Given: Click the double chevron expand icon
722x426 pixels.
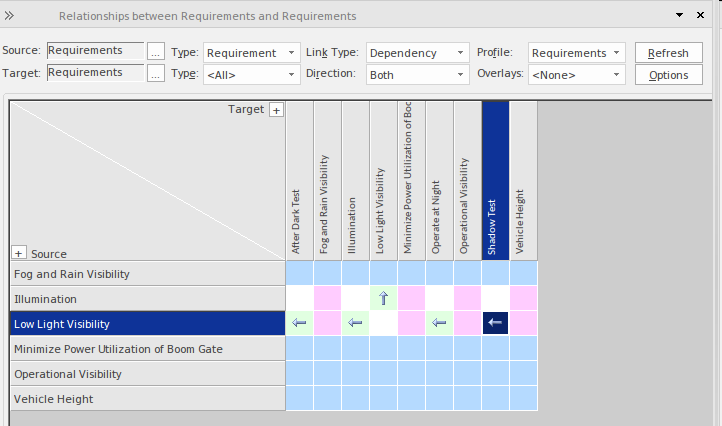Looking at the screenshot, I should [10, 16].
